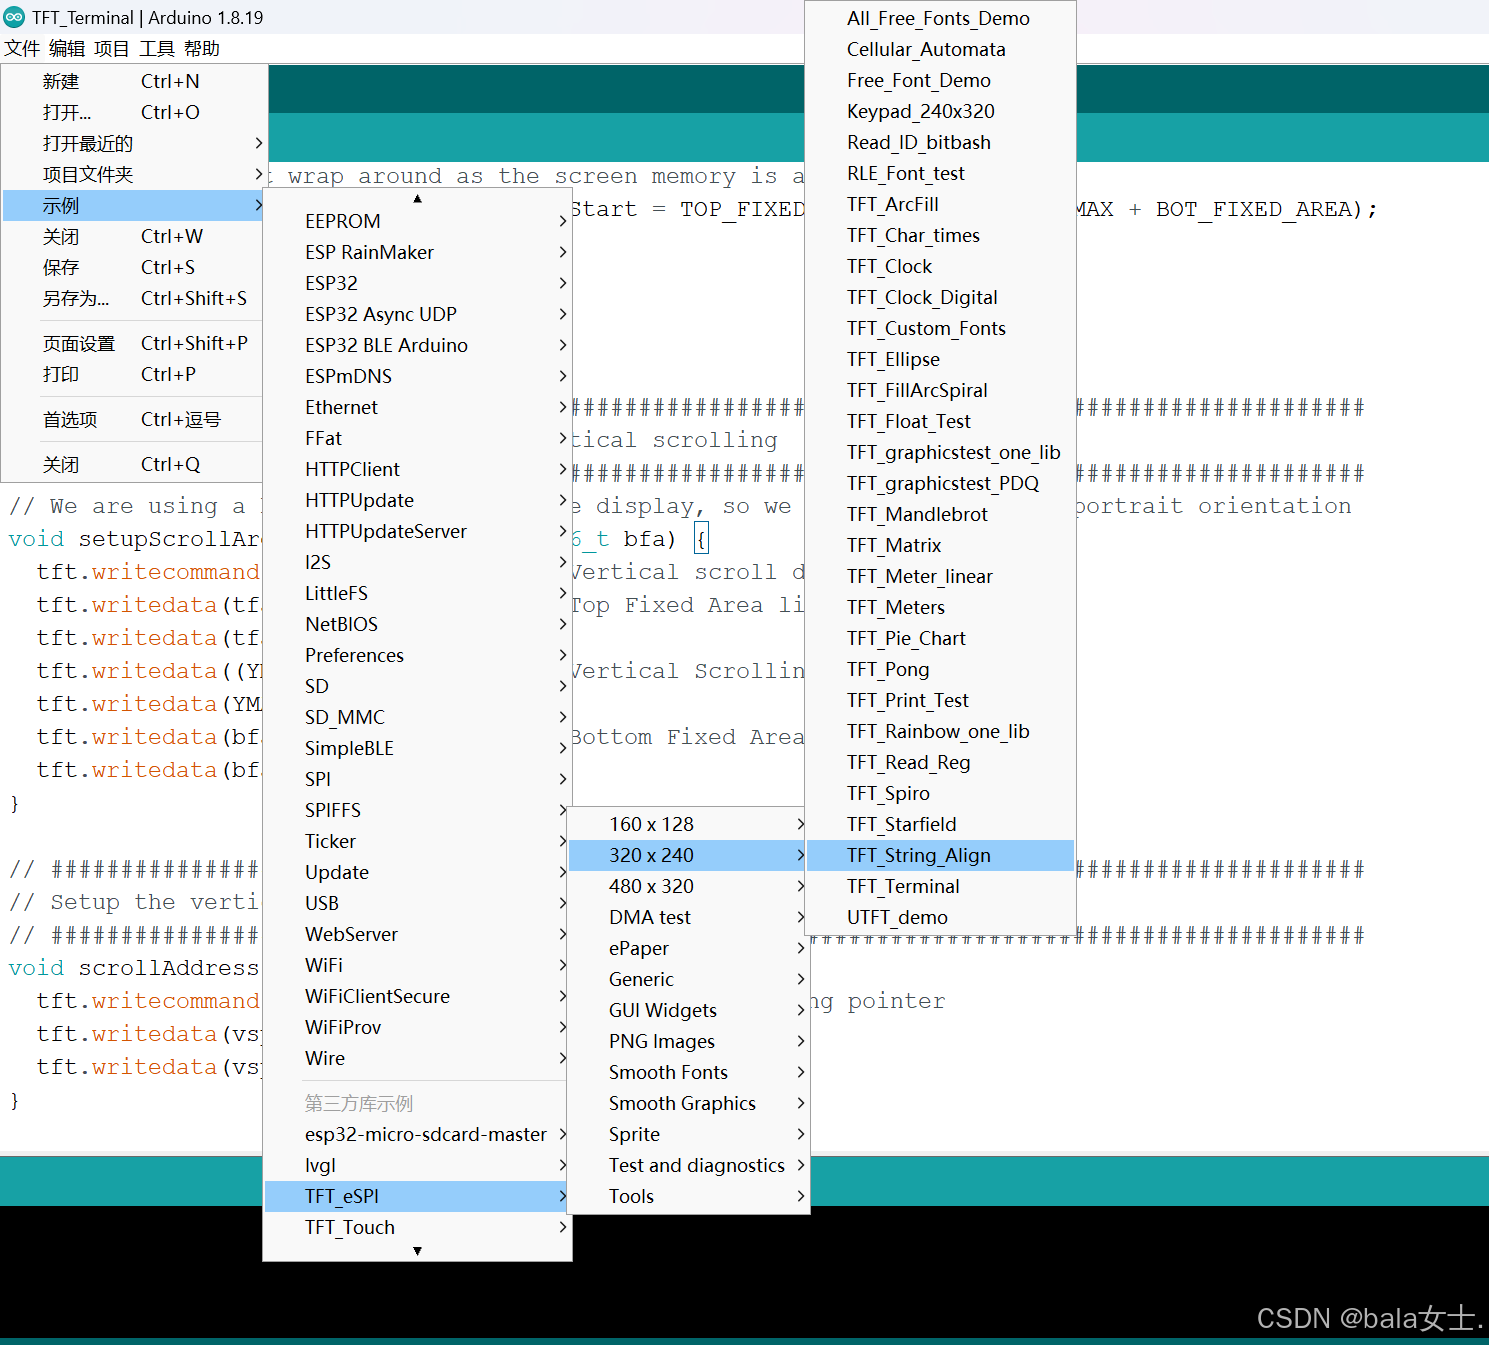Expand the Preferences examples submenu
1489x1345 pixels.
pyautogui.click(x=417, y=655)
